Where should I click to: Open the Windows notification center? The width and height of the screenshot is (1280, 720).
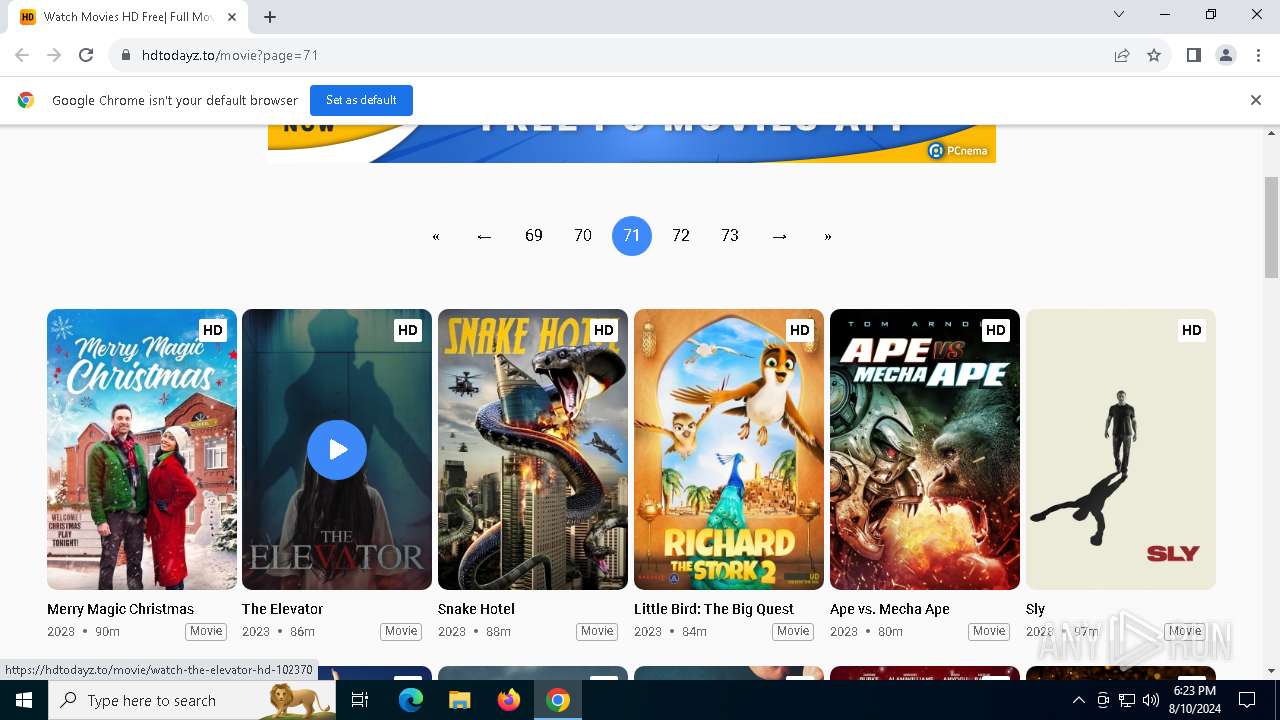1247,700
